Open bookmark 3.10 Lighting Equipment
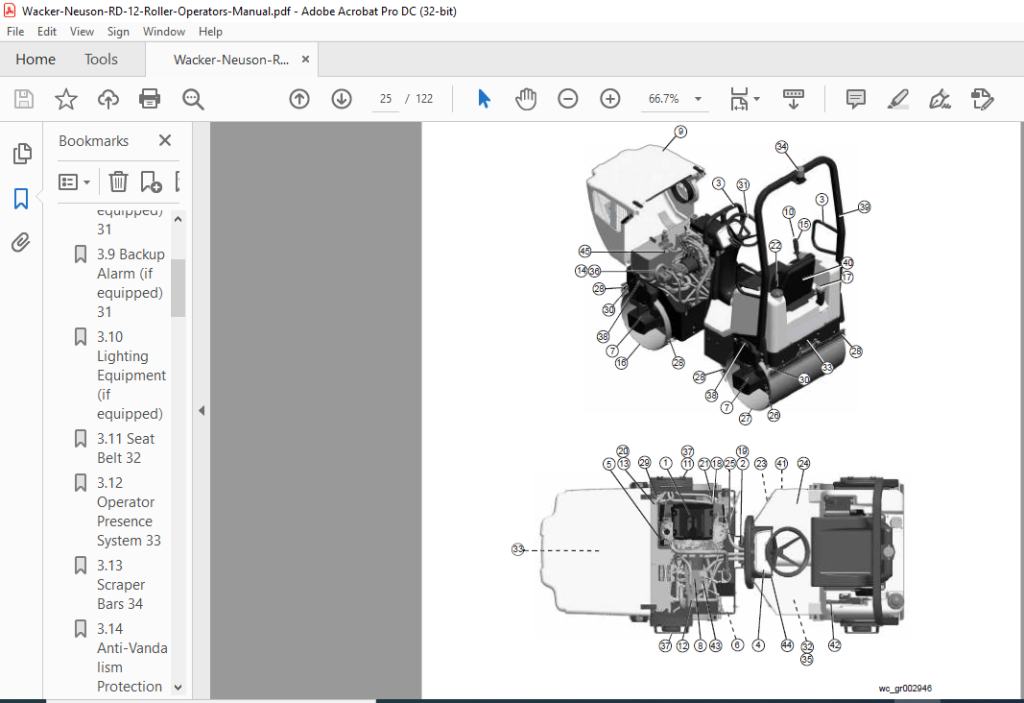This screenshot has height=703, width=1024. (x=131, y=375)
